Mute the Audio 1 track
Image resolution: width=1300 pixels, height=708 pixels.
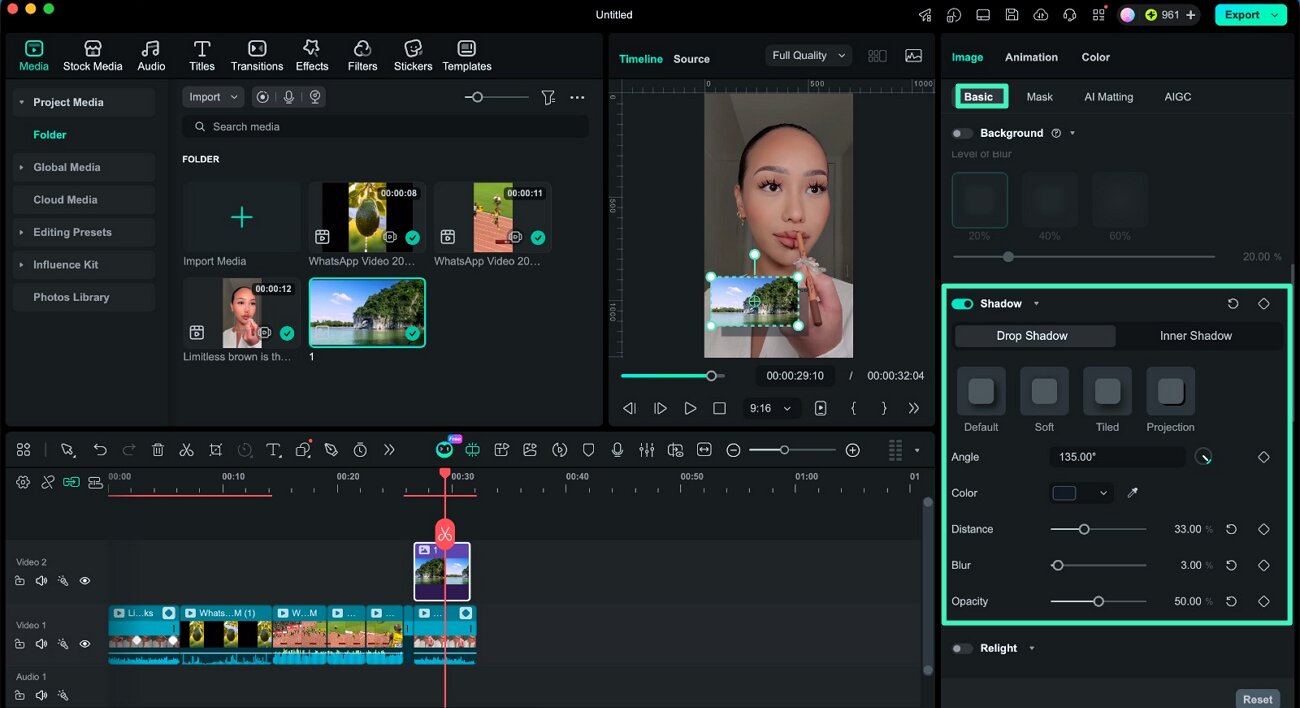41,695
